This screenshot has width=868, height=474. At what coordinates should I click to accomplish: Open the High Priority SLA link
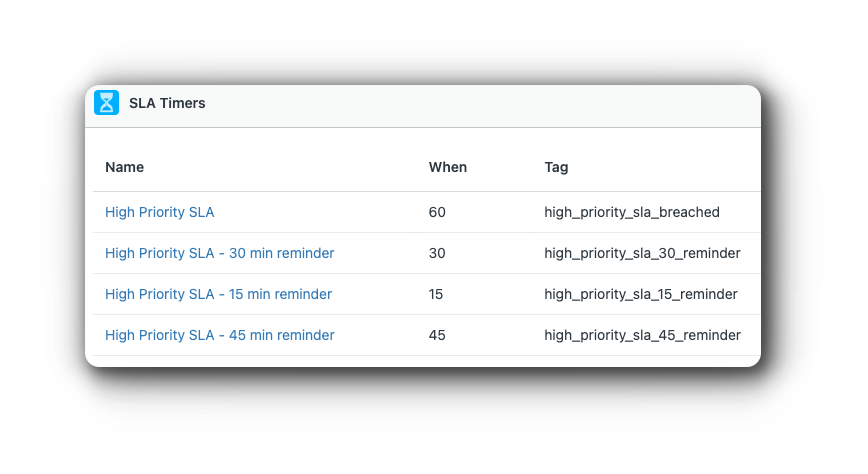click(x=159, y=212)
